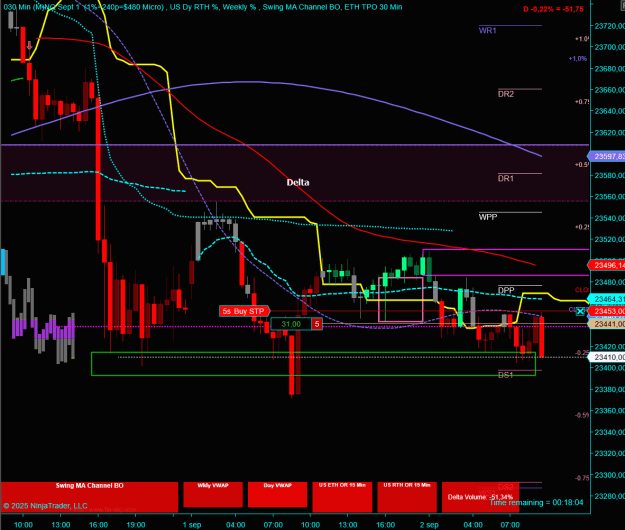Screen dimensions: 625x530
Task: Click the 23360,00 price axis label
Action: coord(609,411)
